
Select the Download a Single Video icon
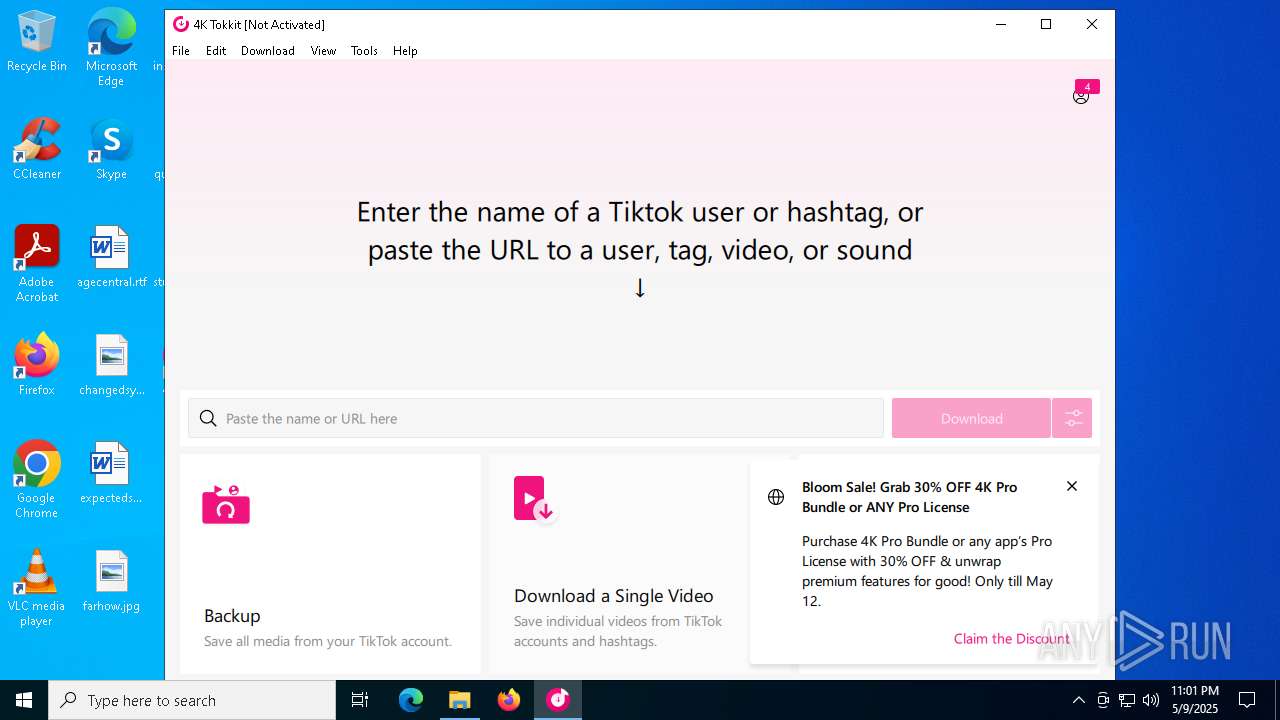[534, 498]
